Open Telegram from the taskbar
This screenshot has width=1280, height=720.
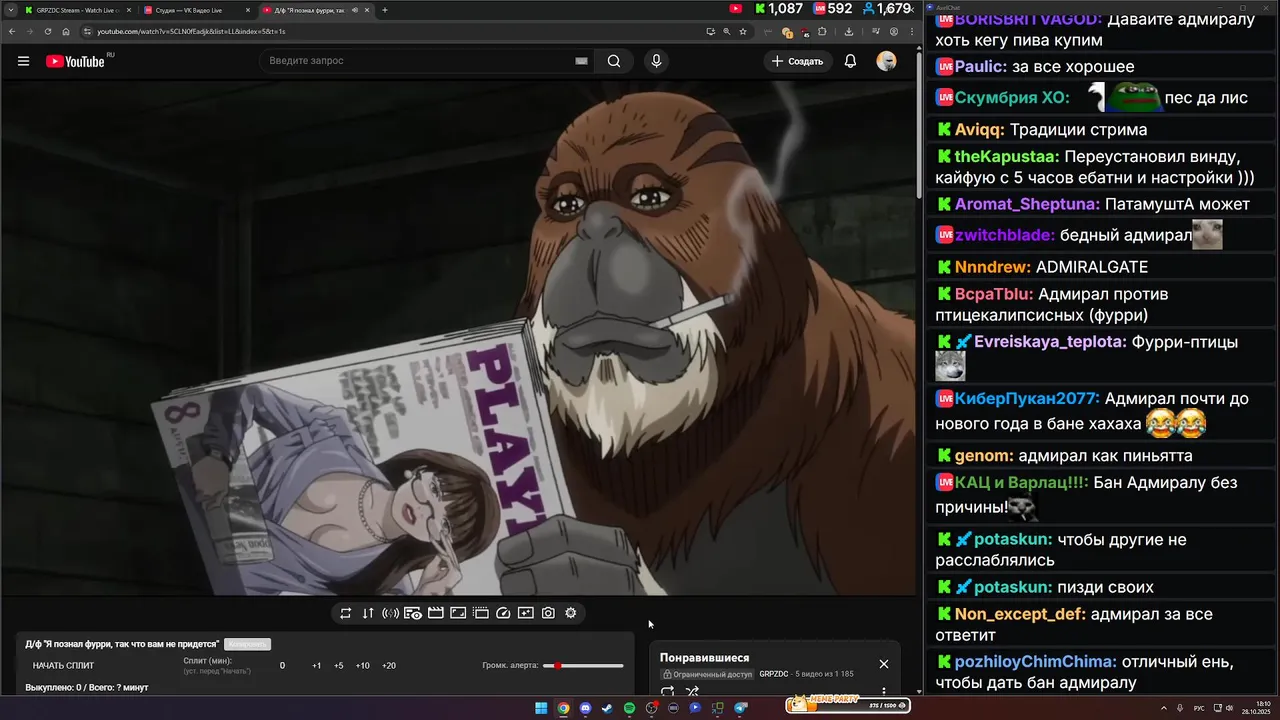click(740, 708)
